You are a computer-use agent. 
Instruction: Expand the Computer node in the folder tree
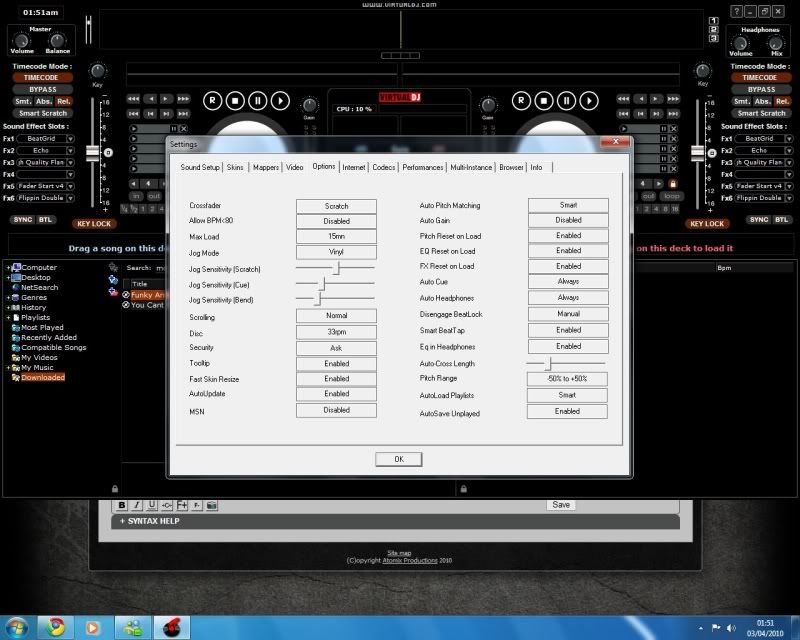pyautogui.click(x=8, y=267)
